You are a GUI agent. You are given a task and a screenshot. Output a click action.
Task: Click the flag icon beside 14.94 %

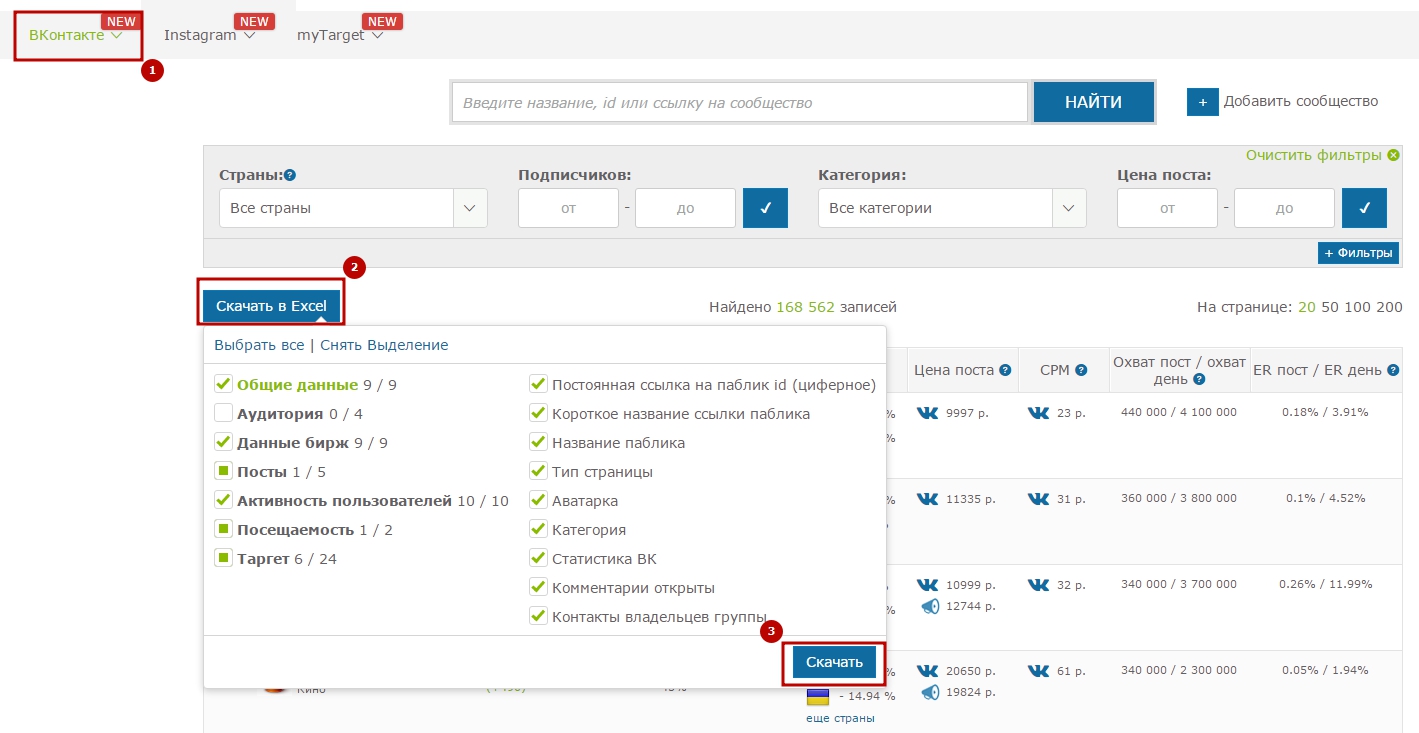tap(817, 696)
